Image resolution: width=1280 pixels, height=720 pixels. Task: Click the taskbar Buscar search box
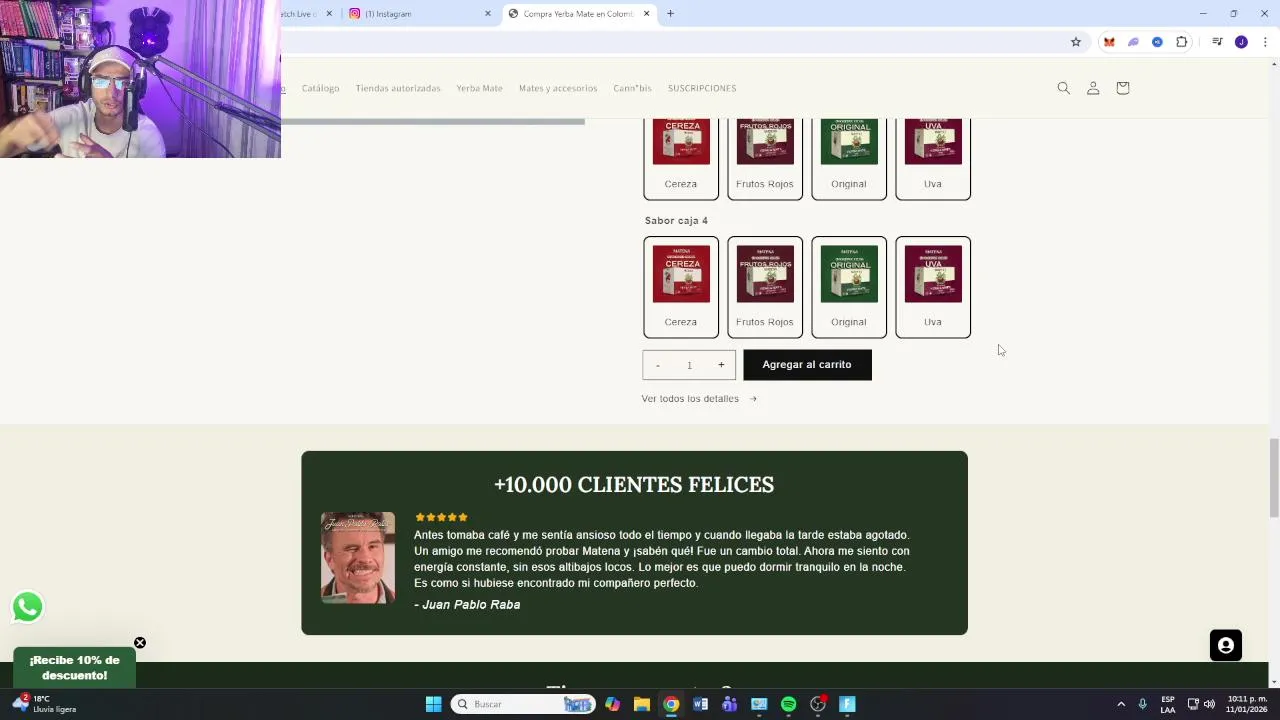pos(523,704)
